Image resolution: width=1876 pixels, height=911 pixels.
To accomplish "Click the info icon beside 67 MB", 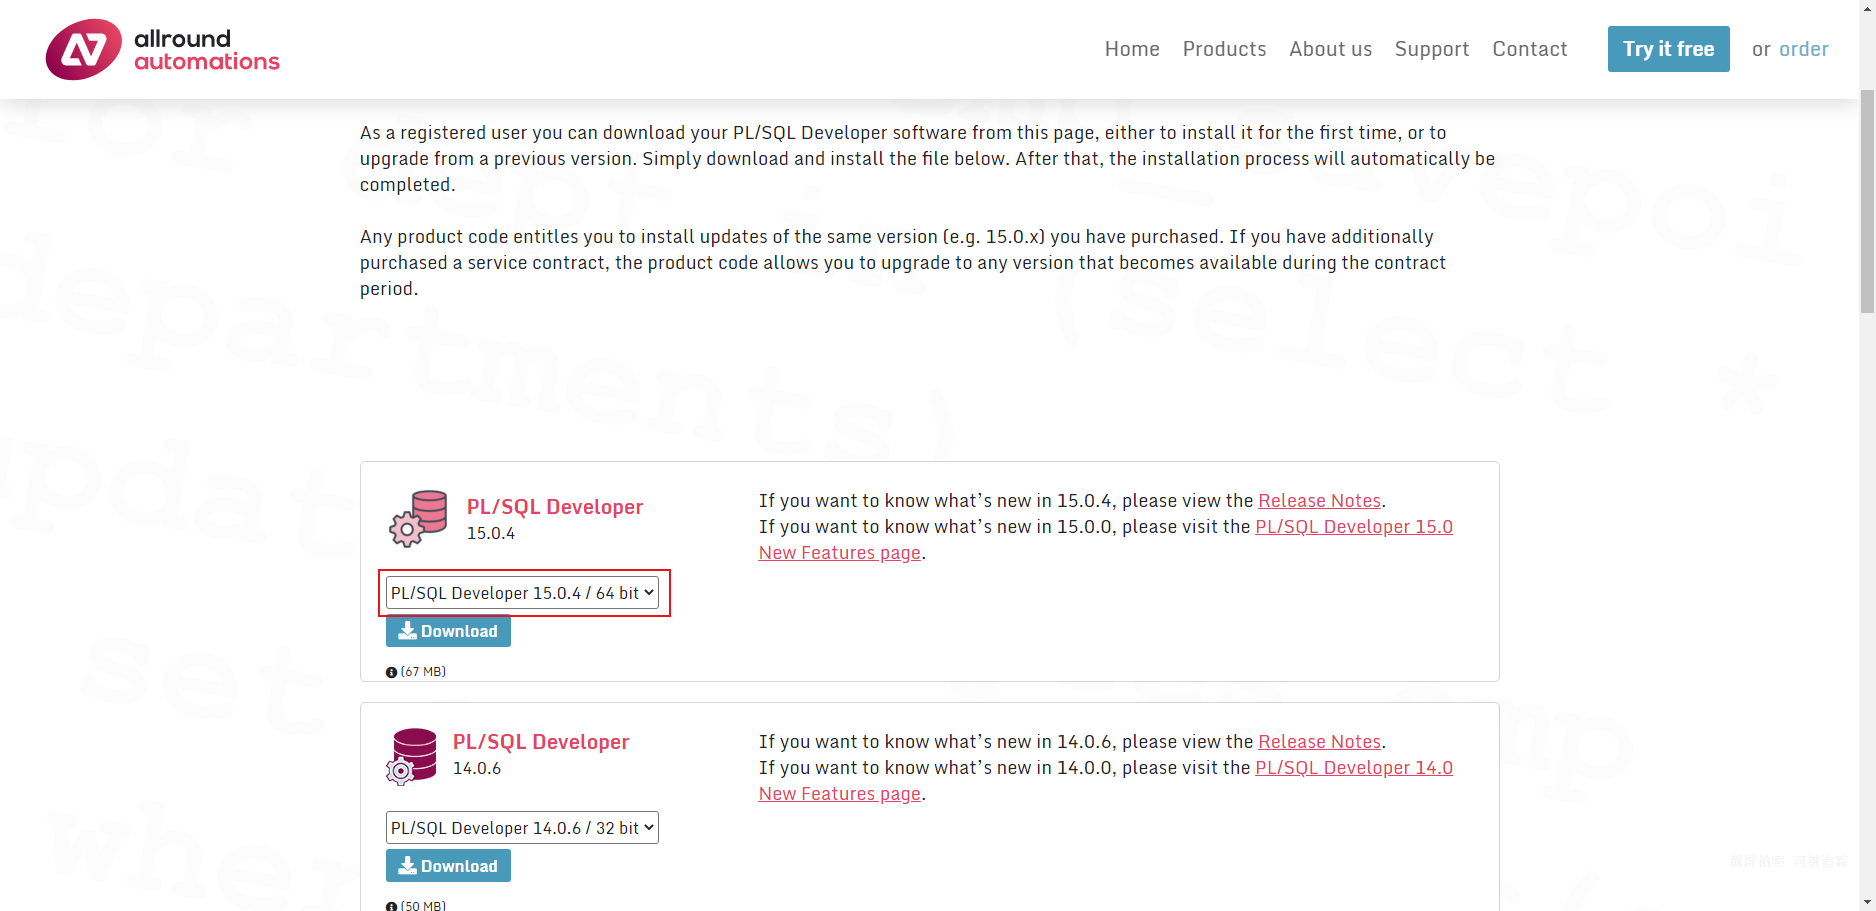I will tap(391, 672).
